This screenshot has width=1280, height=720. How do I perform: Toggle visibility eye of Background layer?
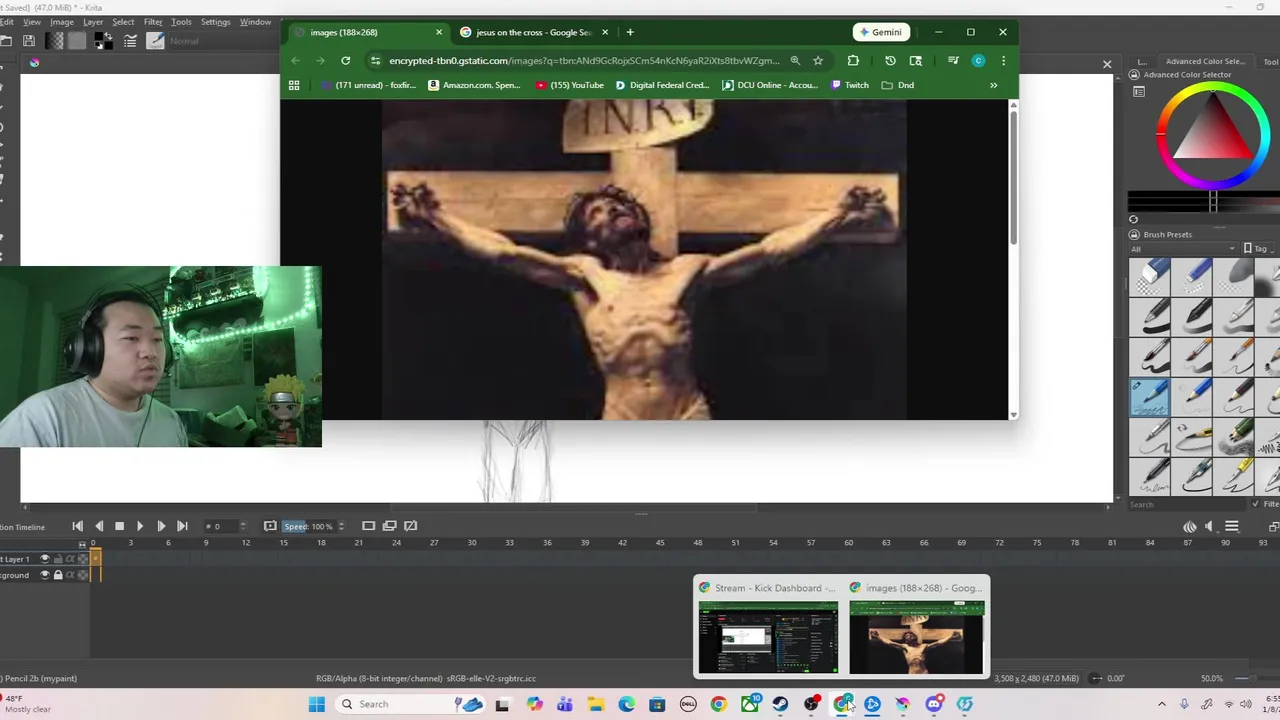tap(44, 575)
